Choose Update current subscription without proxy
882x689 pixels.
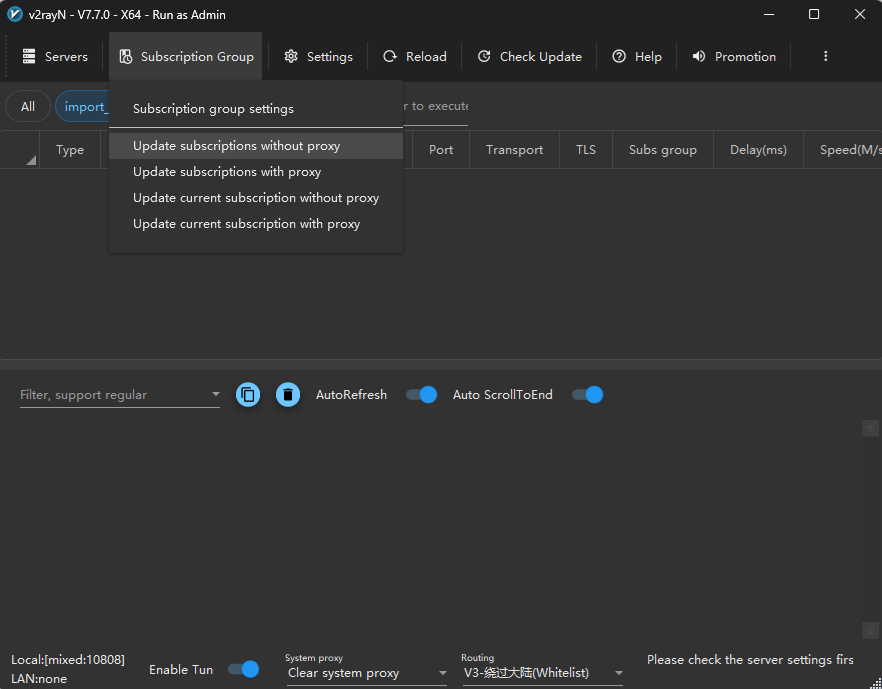pyautogui.click(x=256, y=198)
